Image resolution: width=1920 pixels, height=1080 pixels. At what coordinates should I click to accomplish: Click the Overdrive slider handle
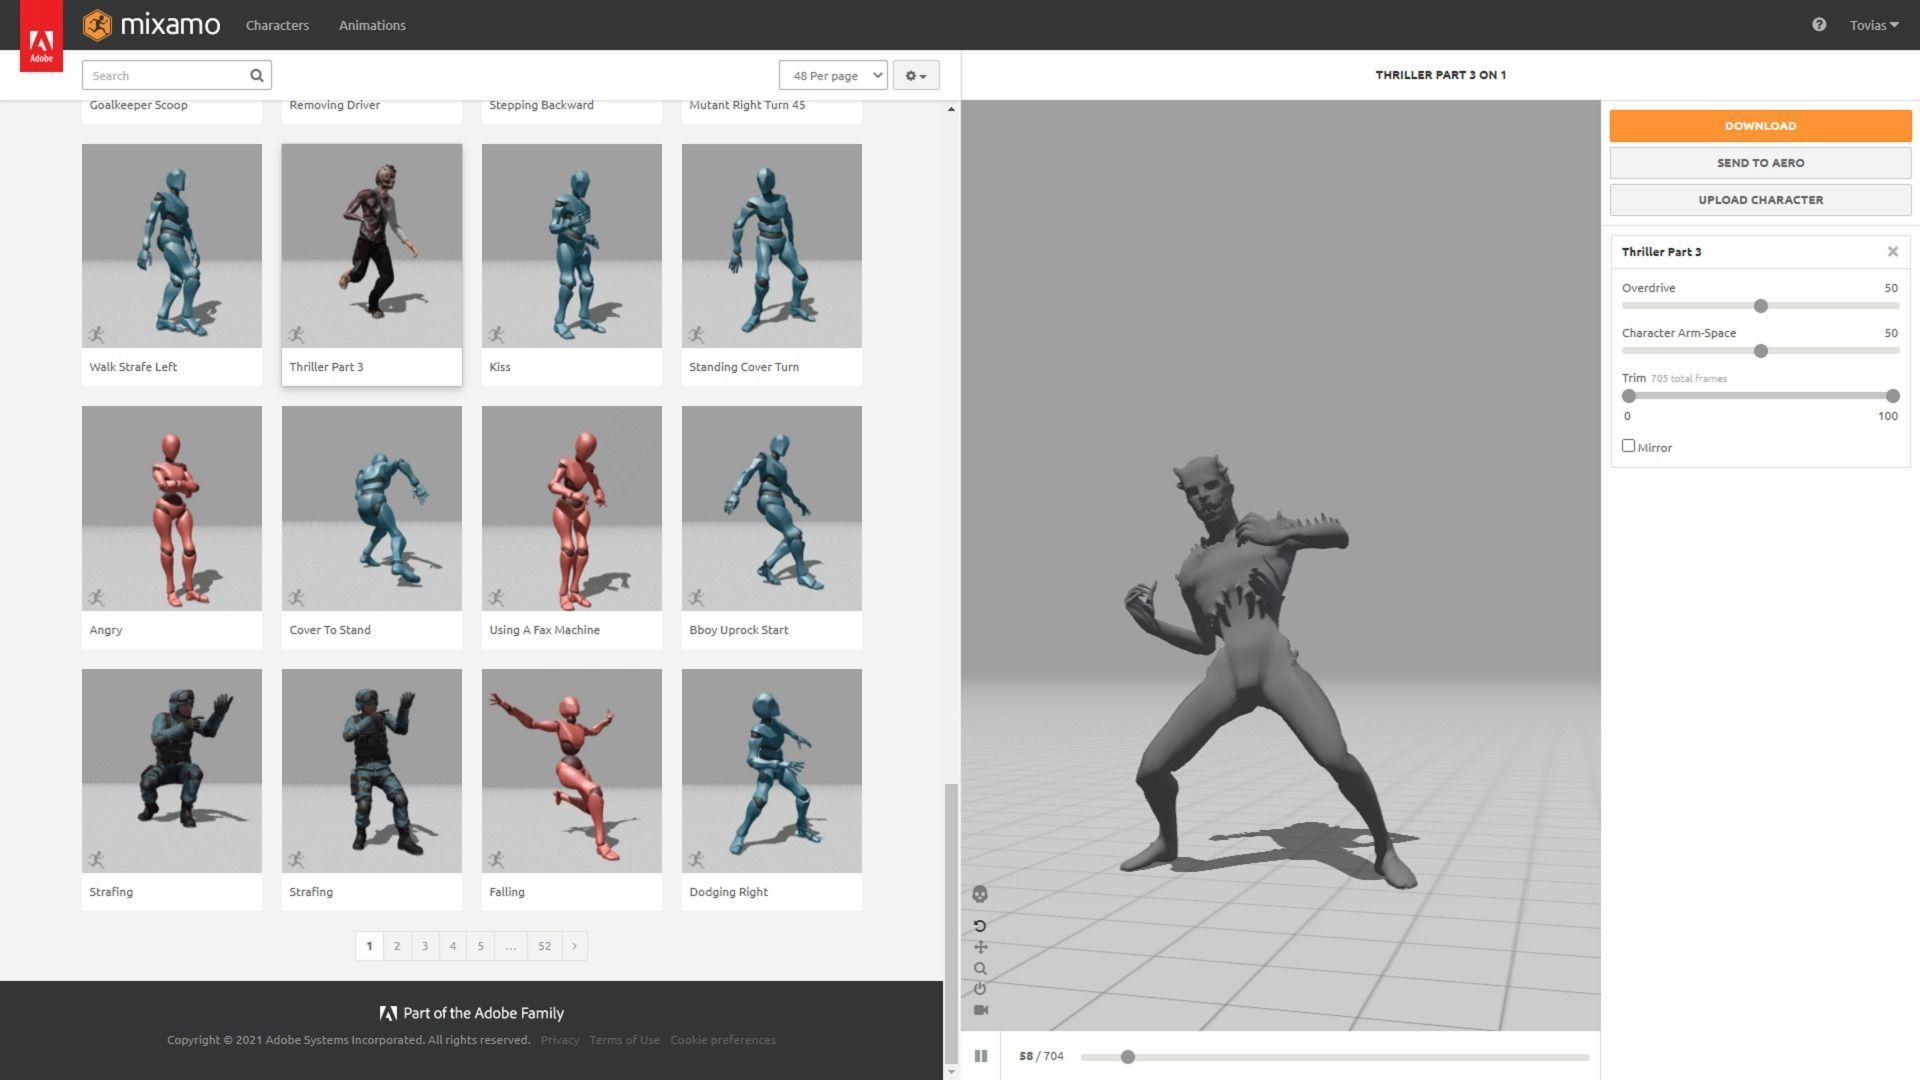coord(1761,306)
